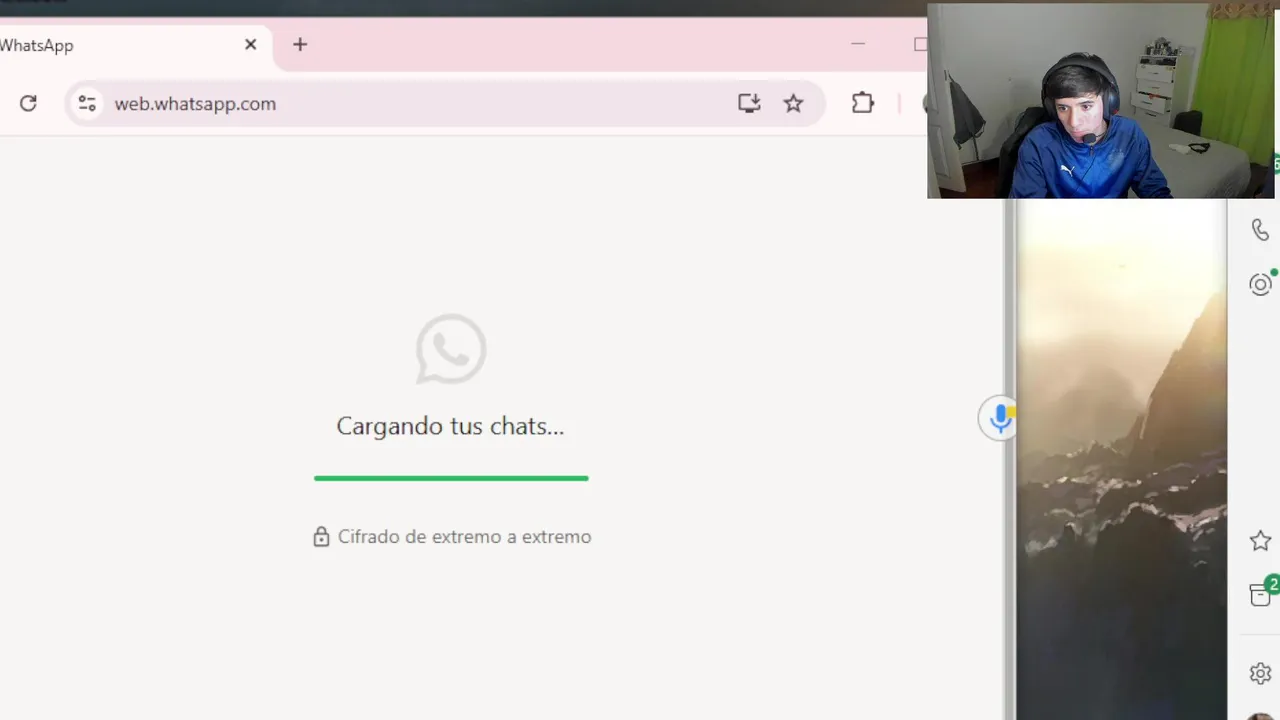The image size is (1280, 720).
Task: Bookmark this page with the star icon
Action: (793, 103)
